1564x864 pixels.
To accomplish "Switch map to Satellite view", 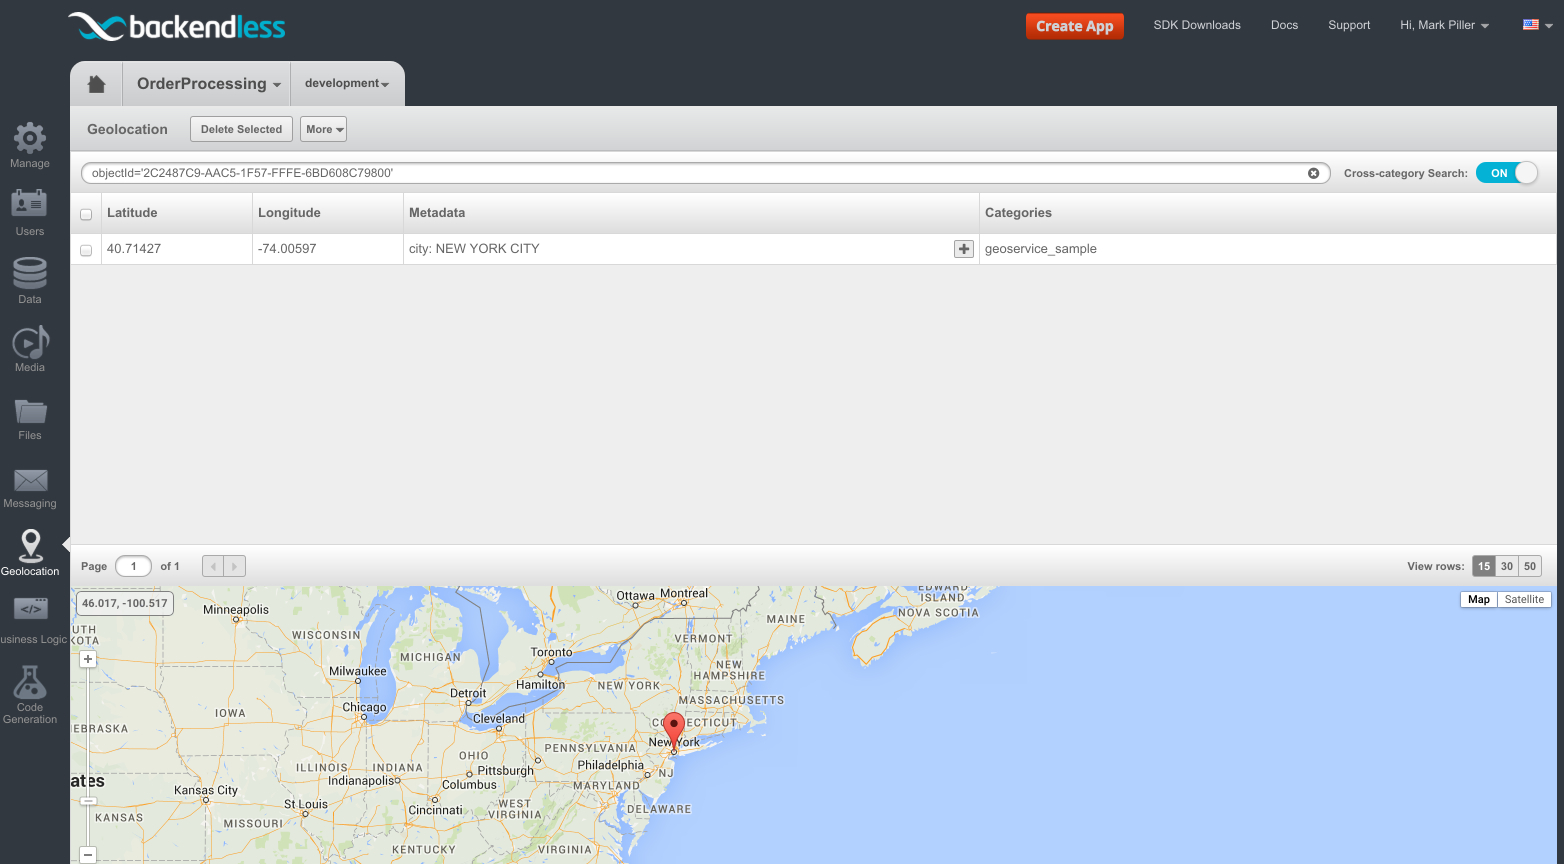I will (x=1524, y=599).
